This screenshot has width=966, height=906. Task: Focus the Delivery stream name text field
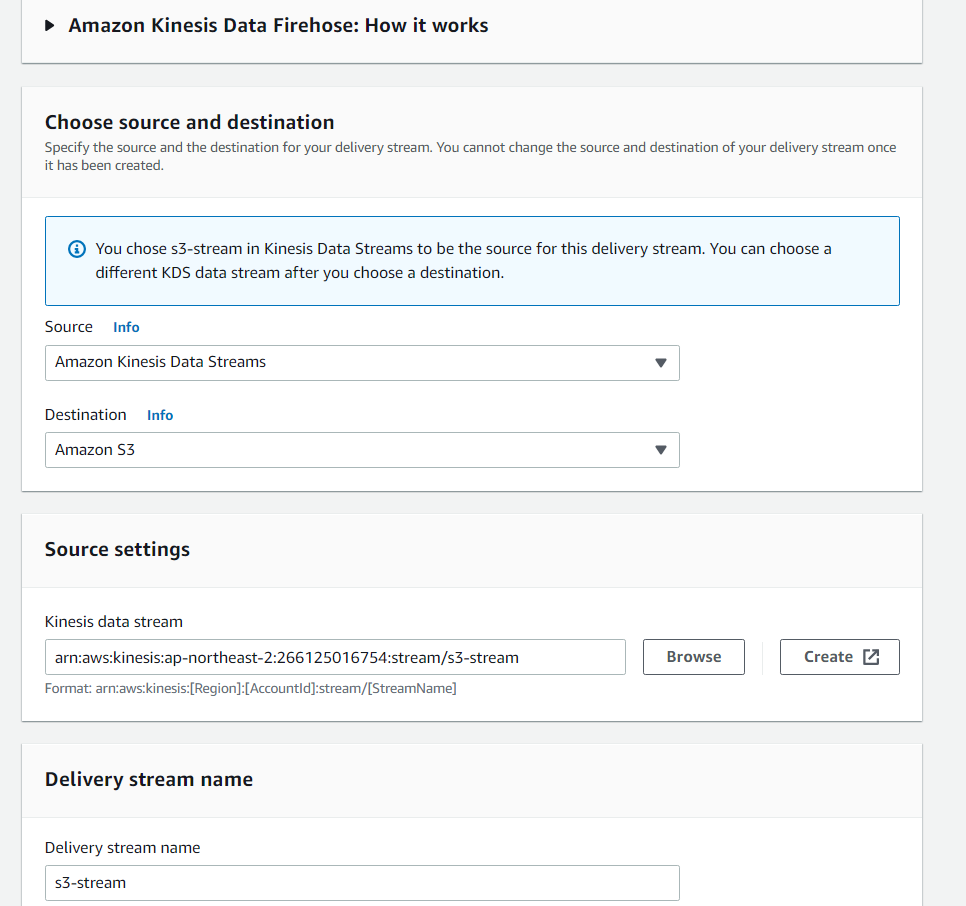point(362,883)
